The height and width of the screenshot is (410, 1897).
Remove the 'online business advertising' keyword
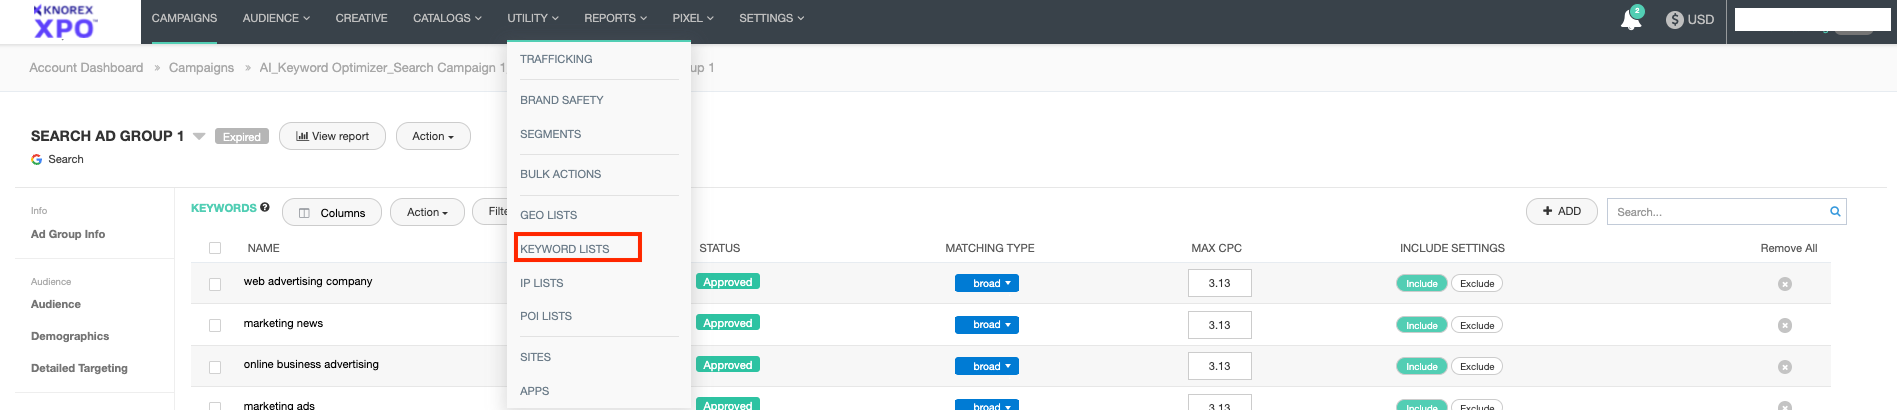pos(1784,367)
